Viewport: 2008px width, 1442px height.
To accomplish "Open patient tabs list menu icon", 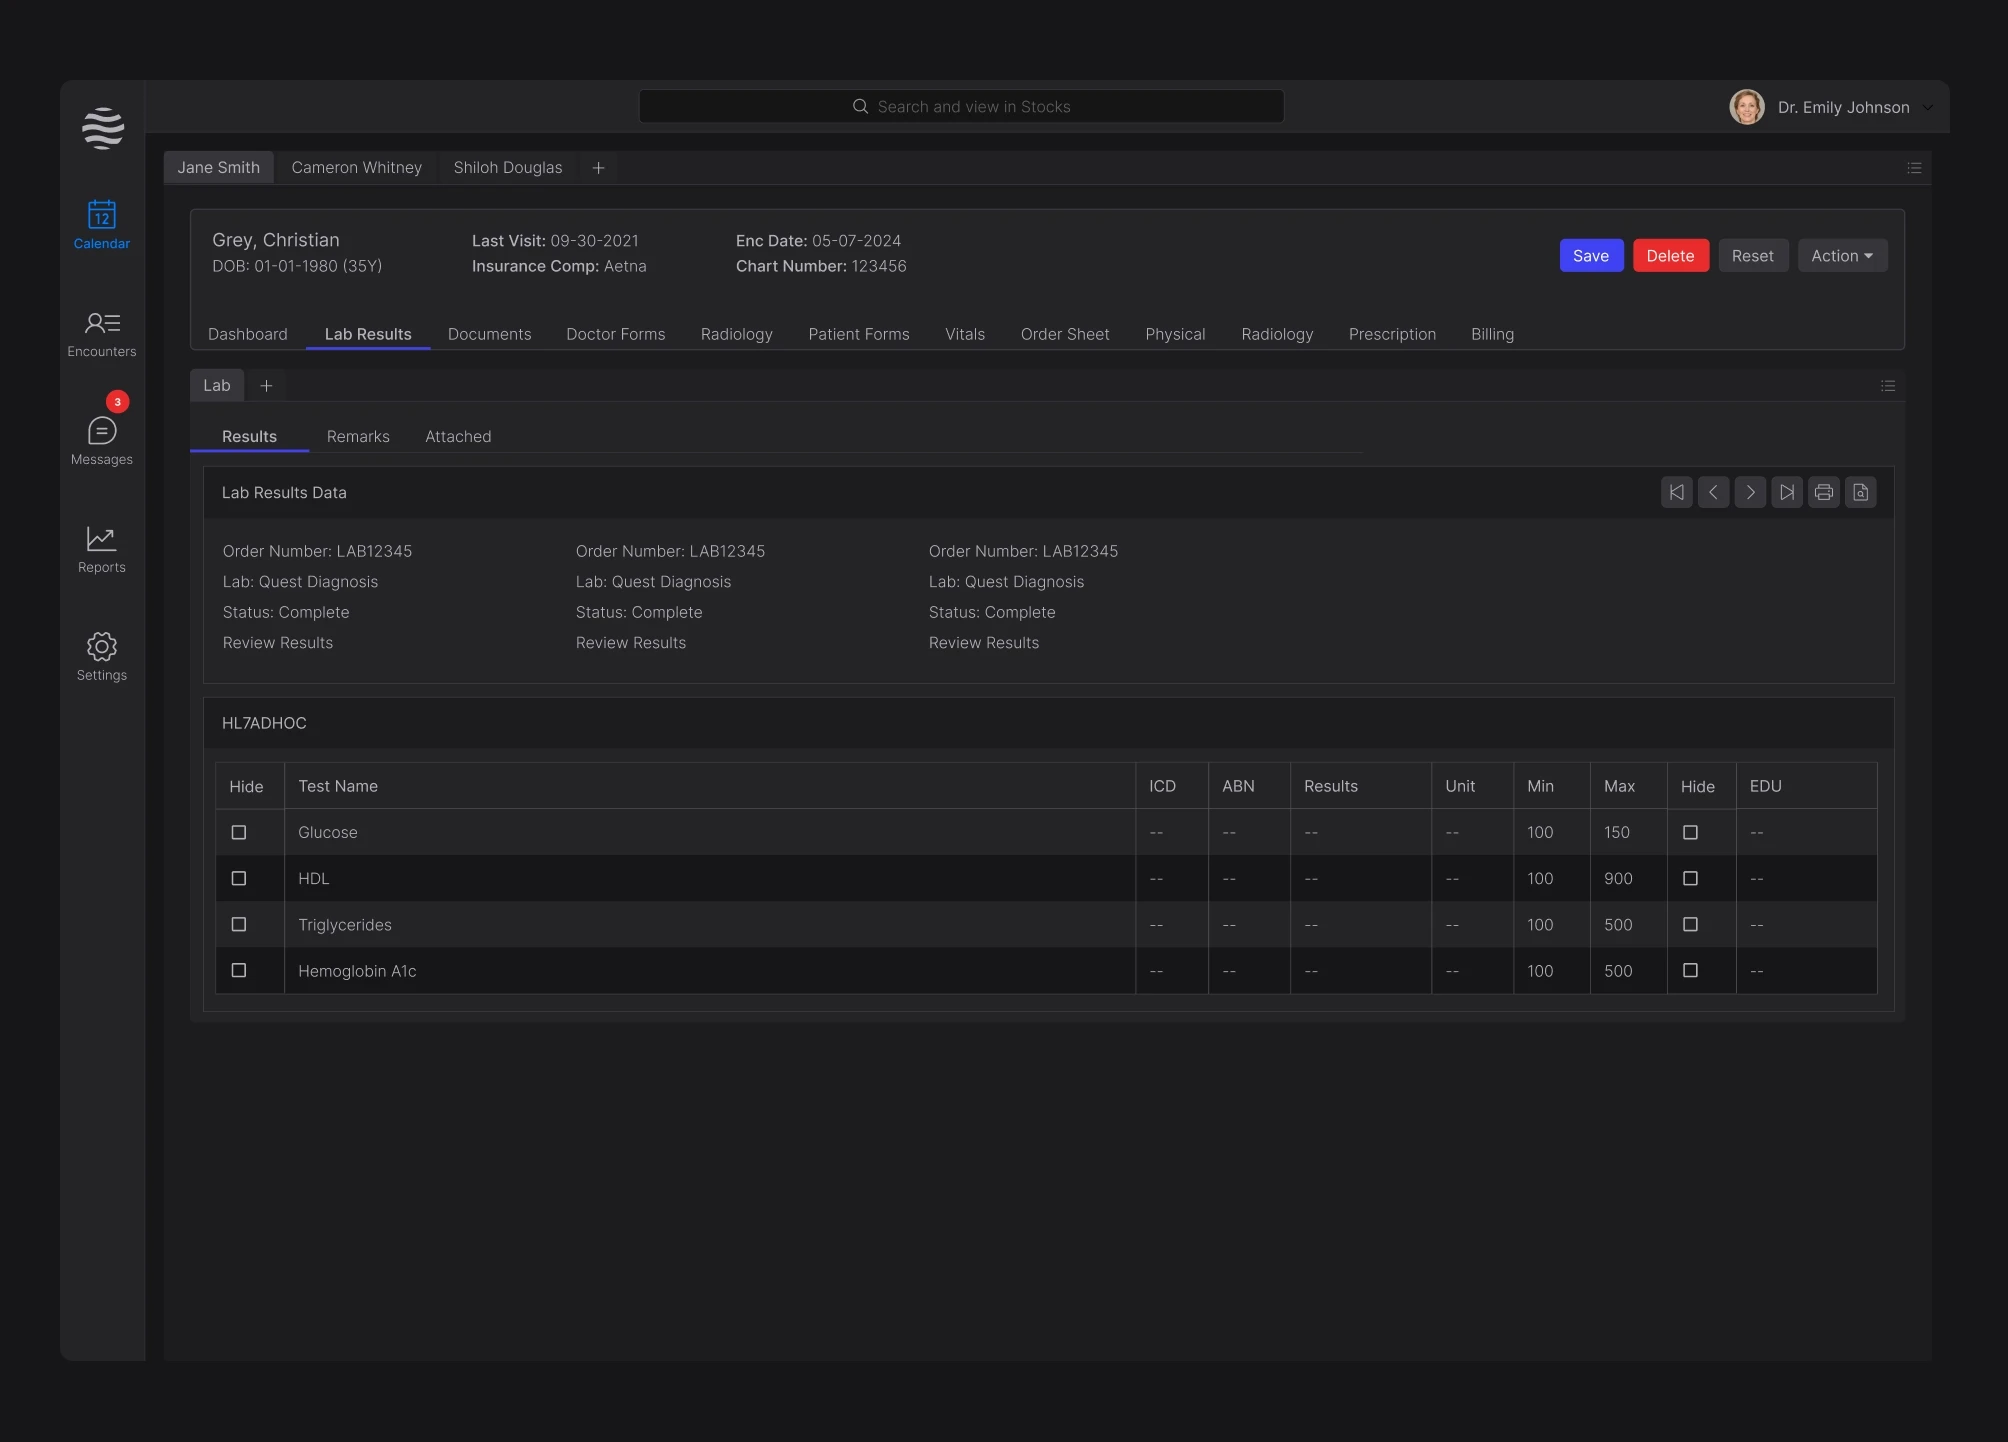I will point(1914,168).
